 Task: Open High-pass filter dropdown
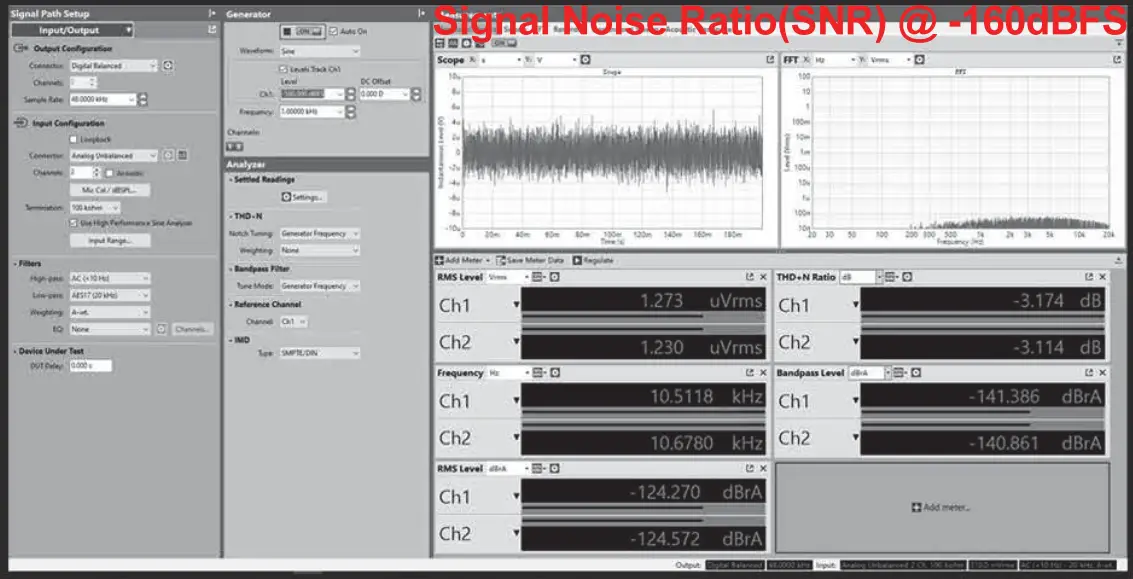pos(110,278)
